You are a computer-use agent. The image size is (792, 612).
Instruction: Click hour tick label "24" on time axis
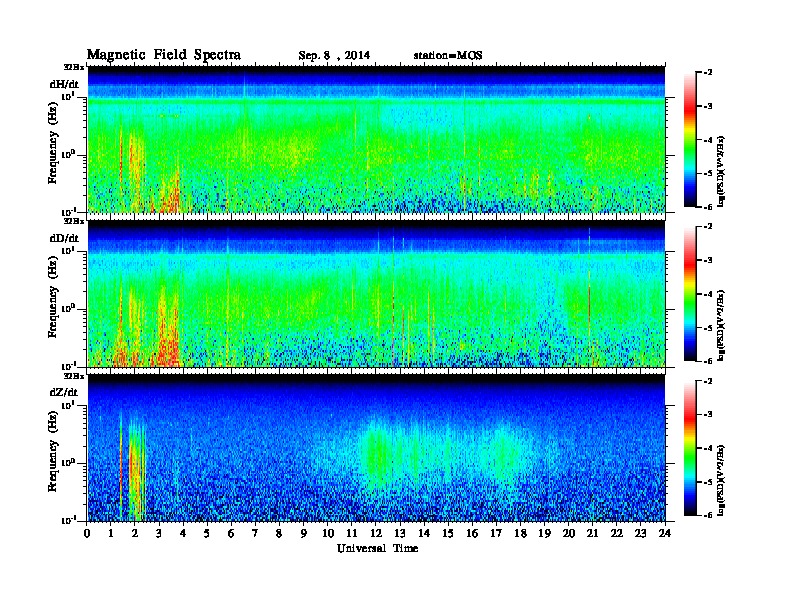[665, 533]
